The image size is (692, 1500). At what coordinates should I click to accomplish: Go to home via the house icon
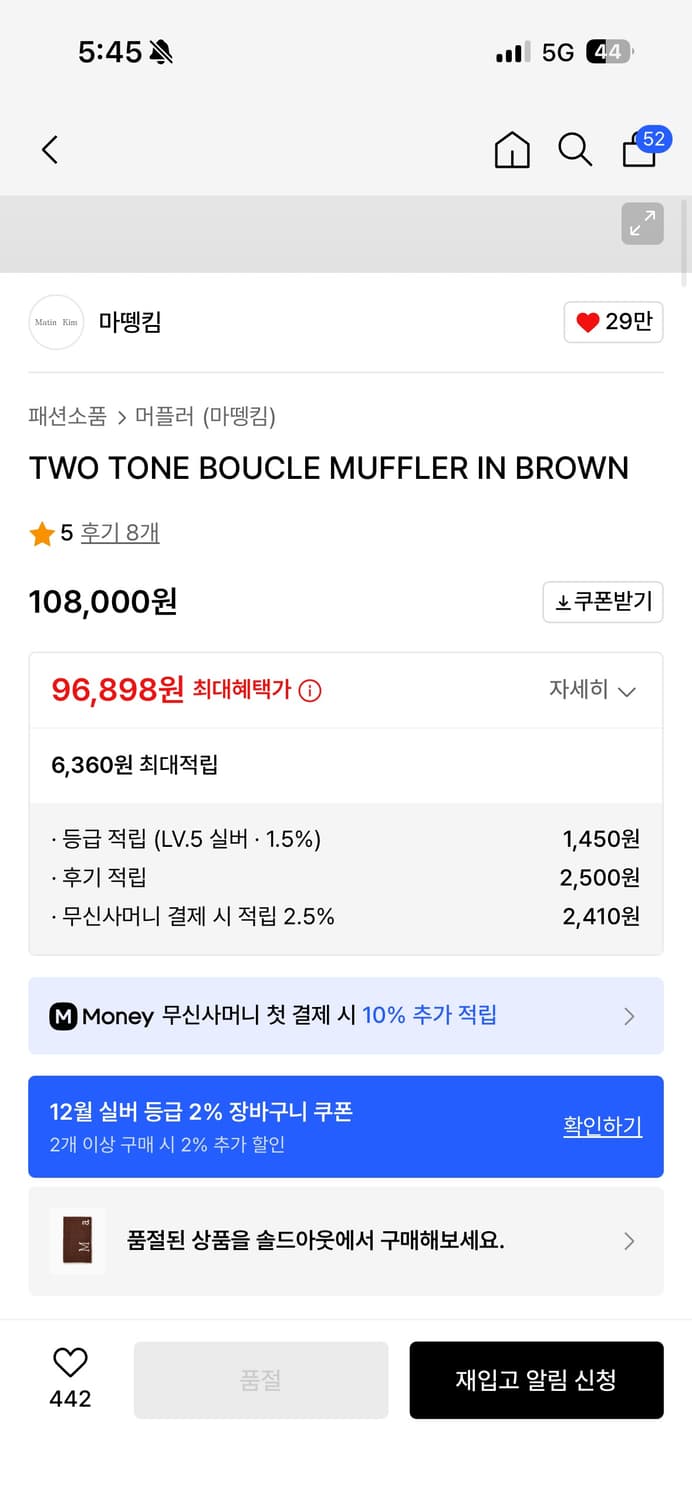point(512,149)
